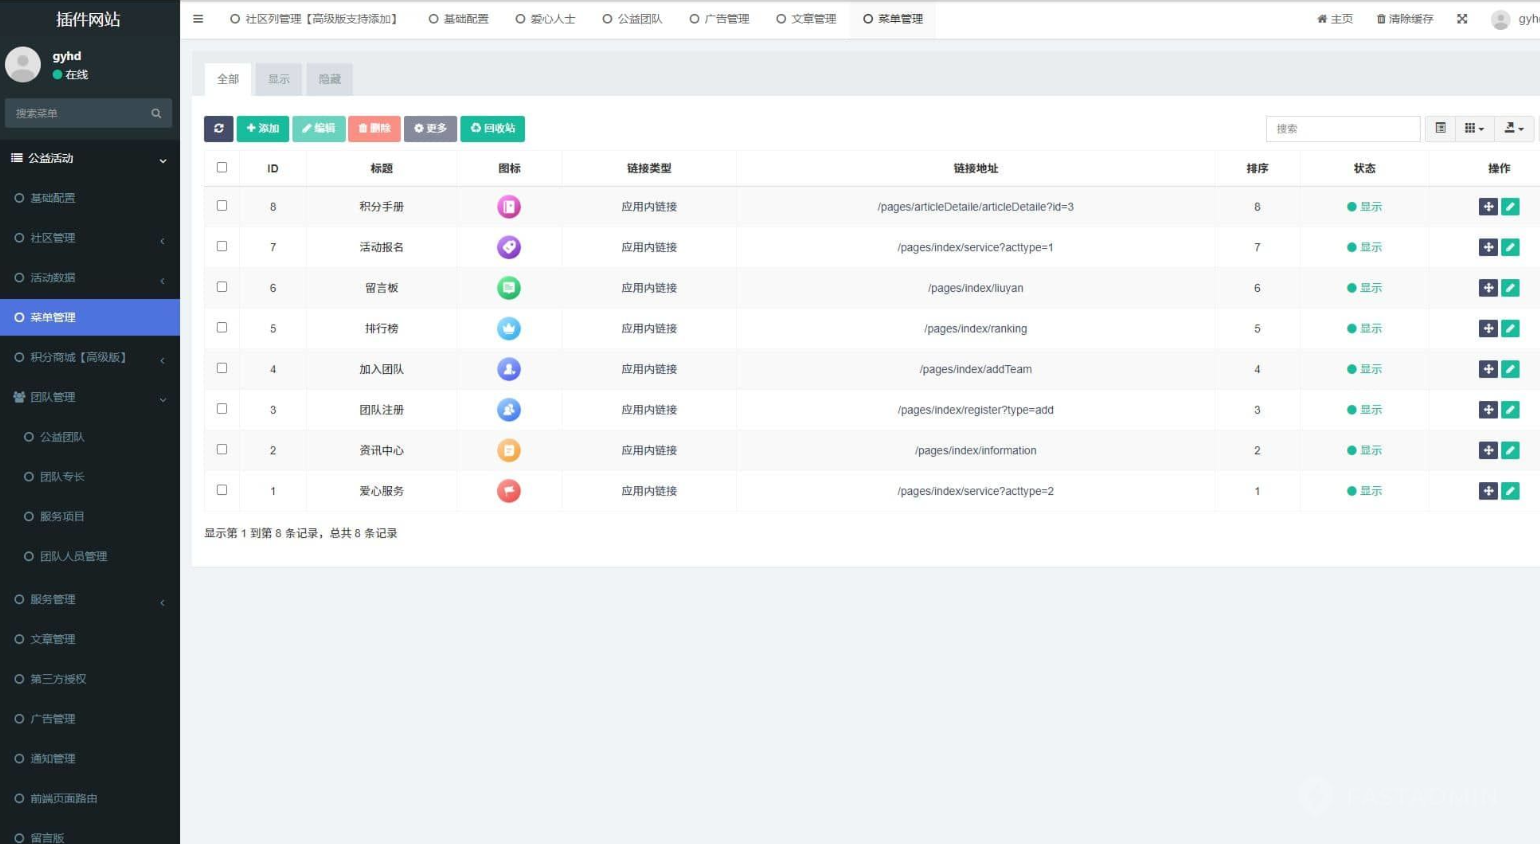Image resolution: width=1540 pixels, height=844 pixels.
Task: Open the export dropdown in table toolbar
Action: (x=1514, y=129)
